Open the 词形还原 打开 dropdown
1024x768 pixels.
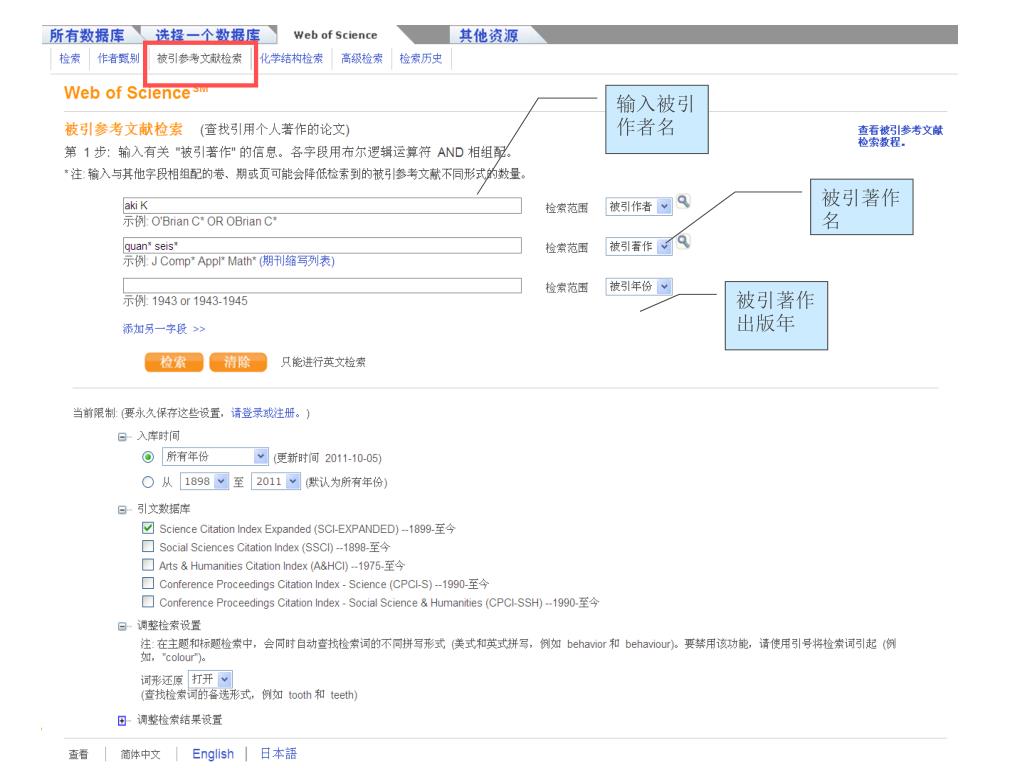click(210, 679)
